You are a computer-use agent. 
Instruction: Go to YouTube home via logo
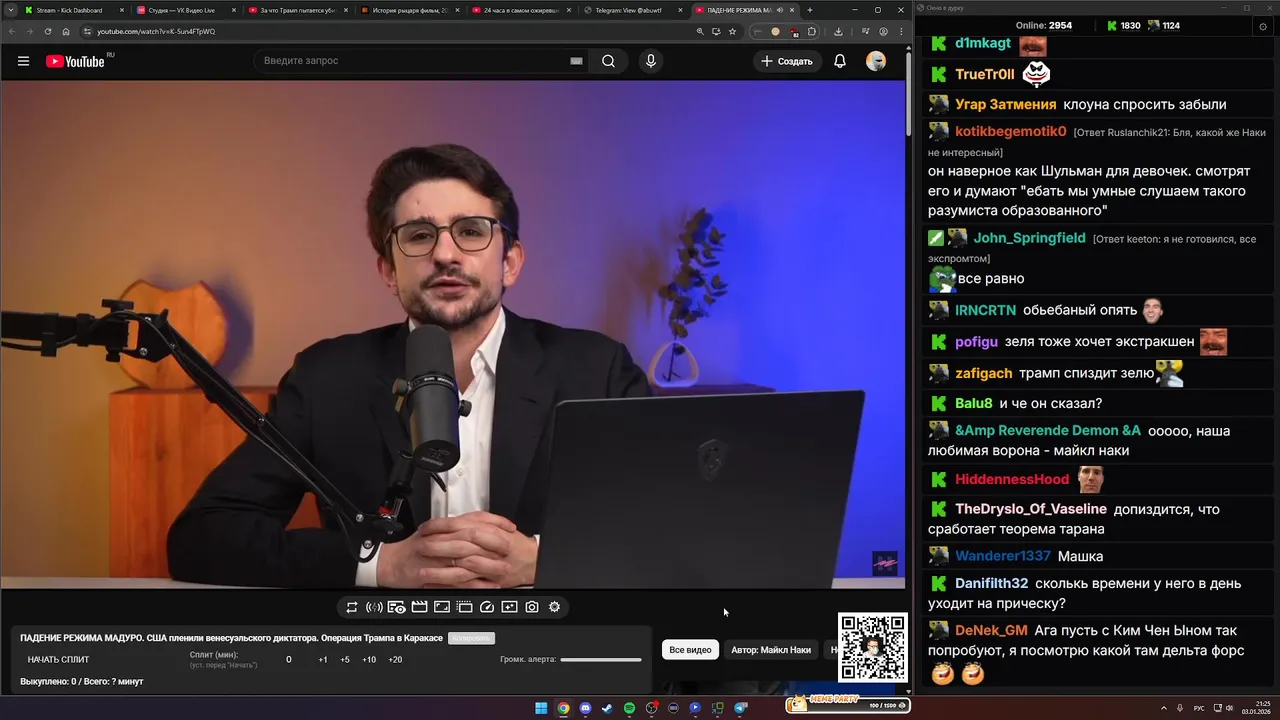coord(75,61)
